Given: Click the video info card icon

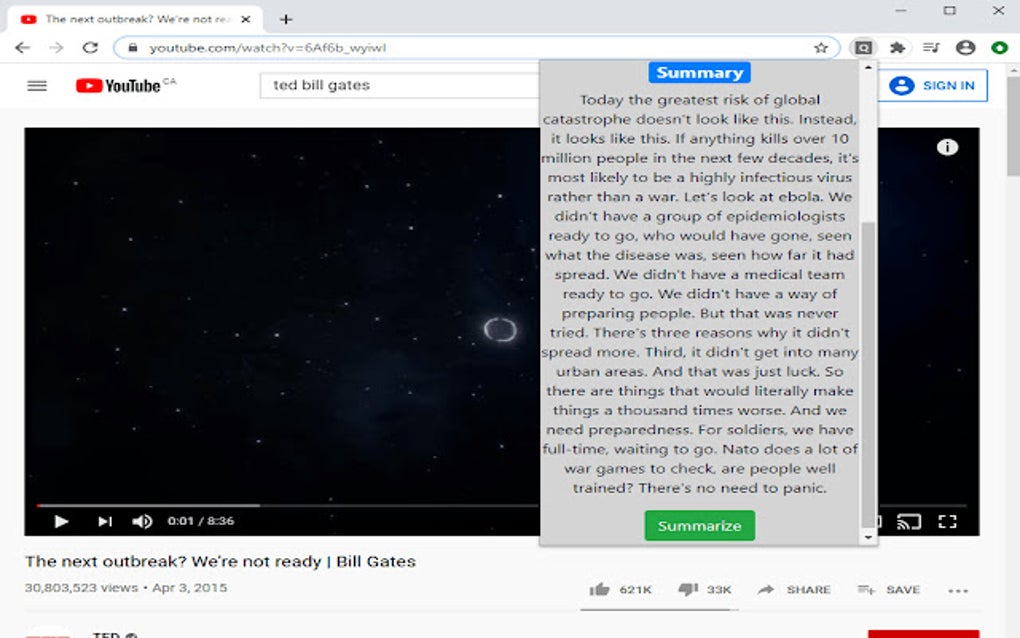Looking at the screenshot, I should click(x=947, y=146).
